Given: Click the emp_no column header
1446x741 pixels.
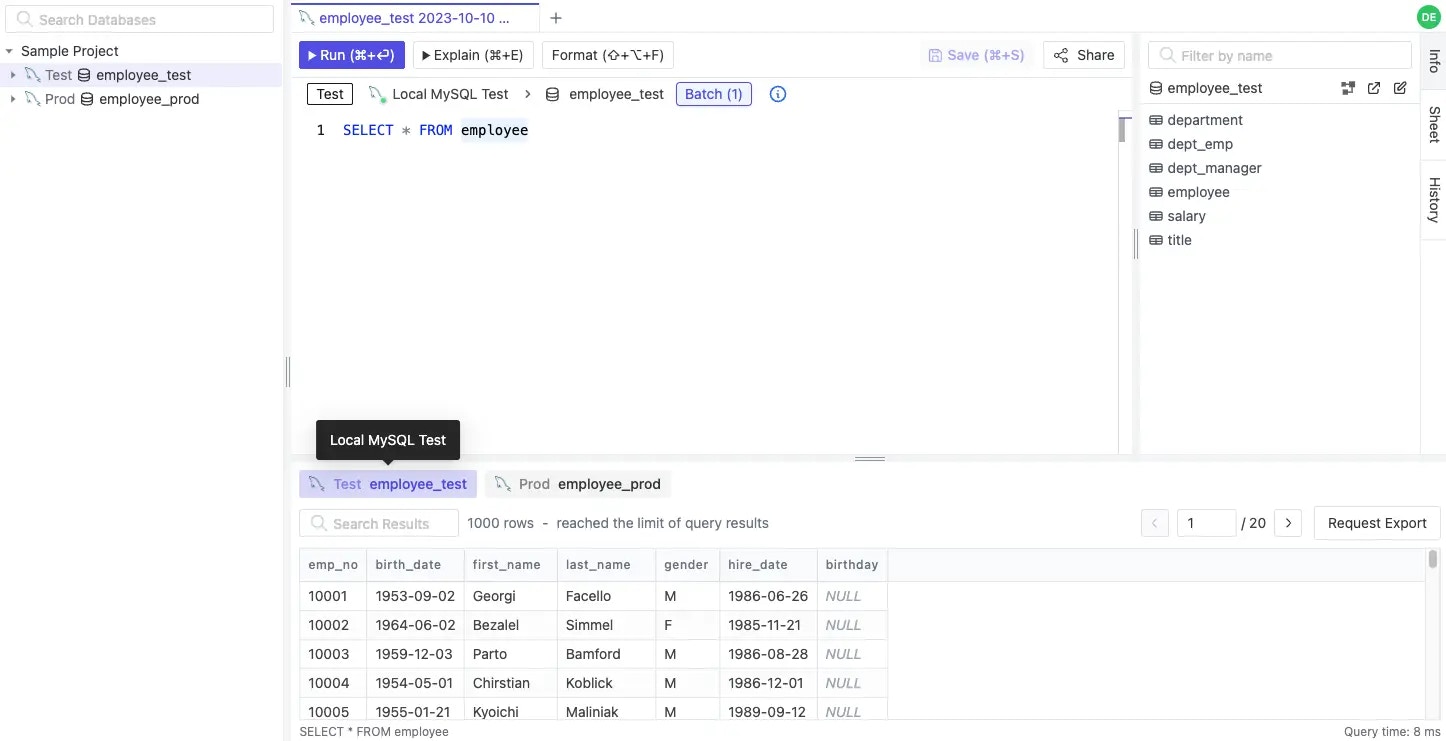Looking at the screenshot, I should pyautogui.click(x=333, y=565).
